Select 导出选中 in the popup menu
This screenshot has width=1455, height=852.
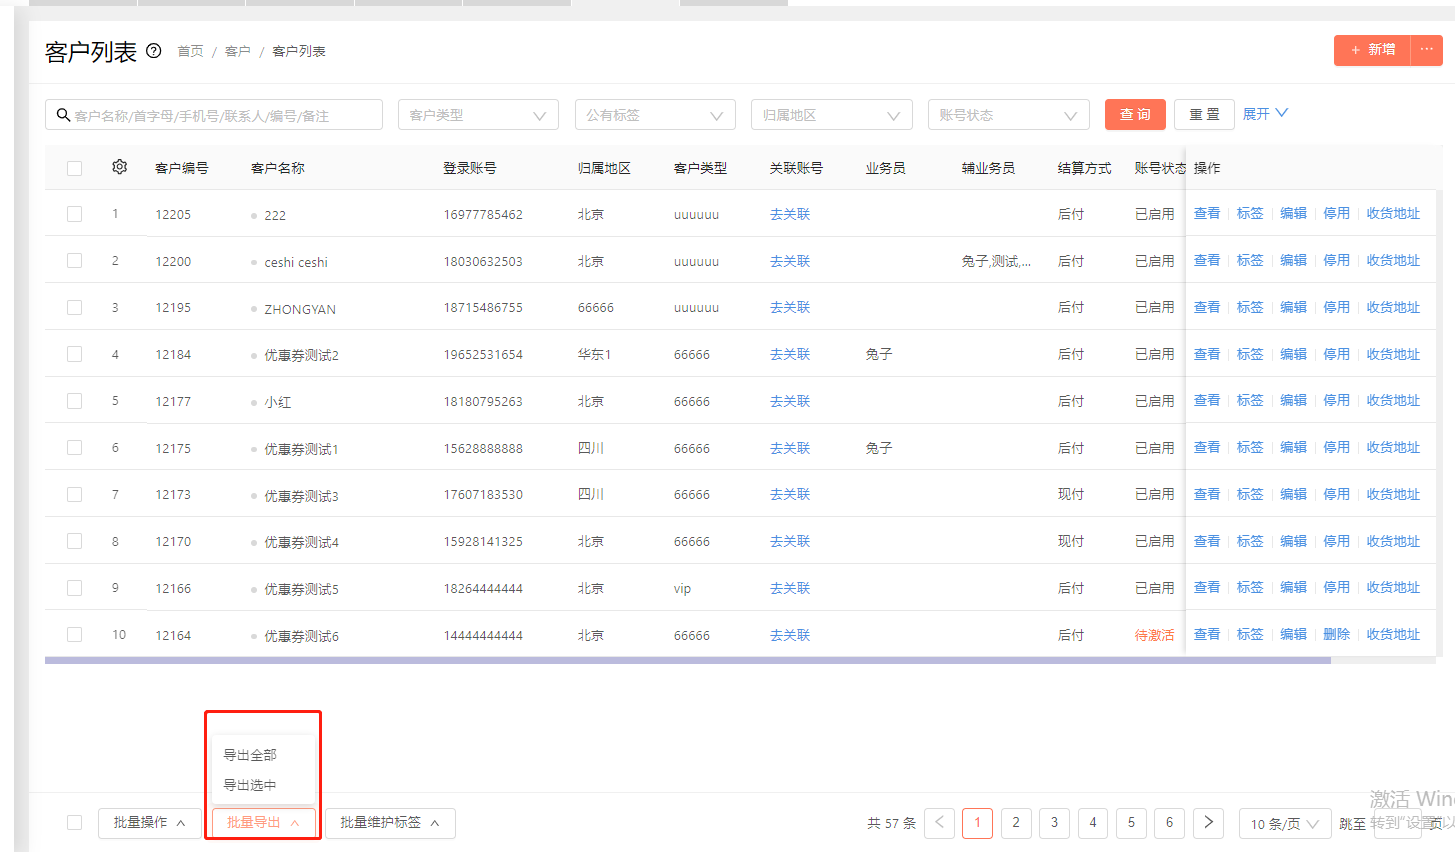coord(250,785)
